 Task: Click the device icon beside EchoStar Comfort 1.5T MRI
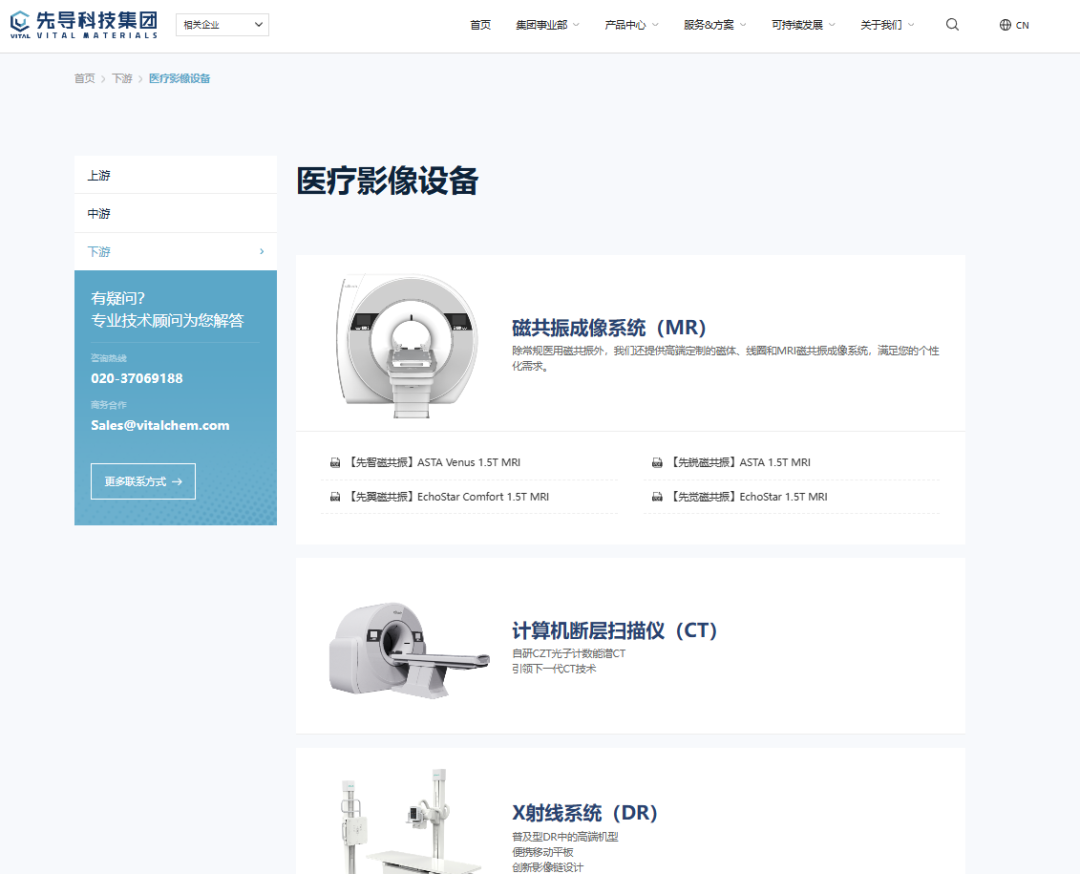[x=334, y=496]
